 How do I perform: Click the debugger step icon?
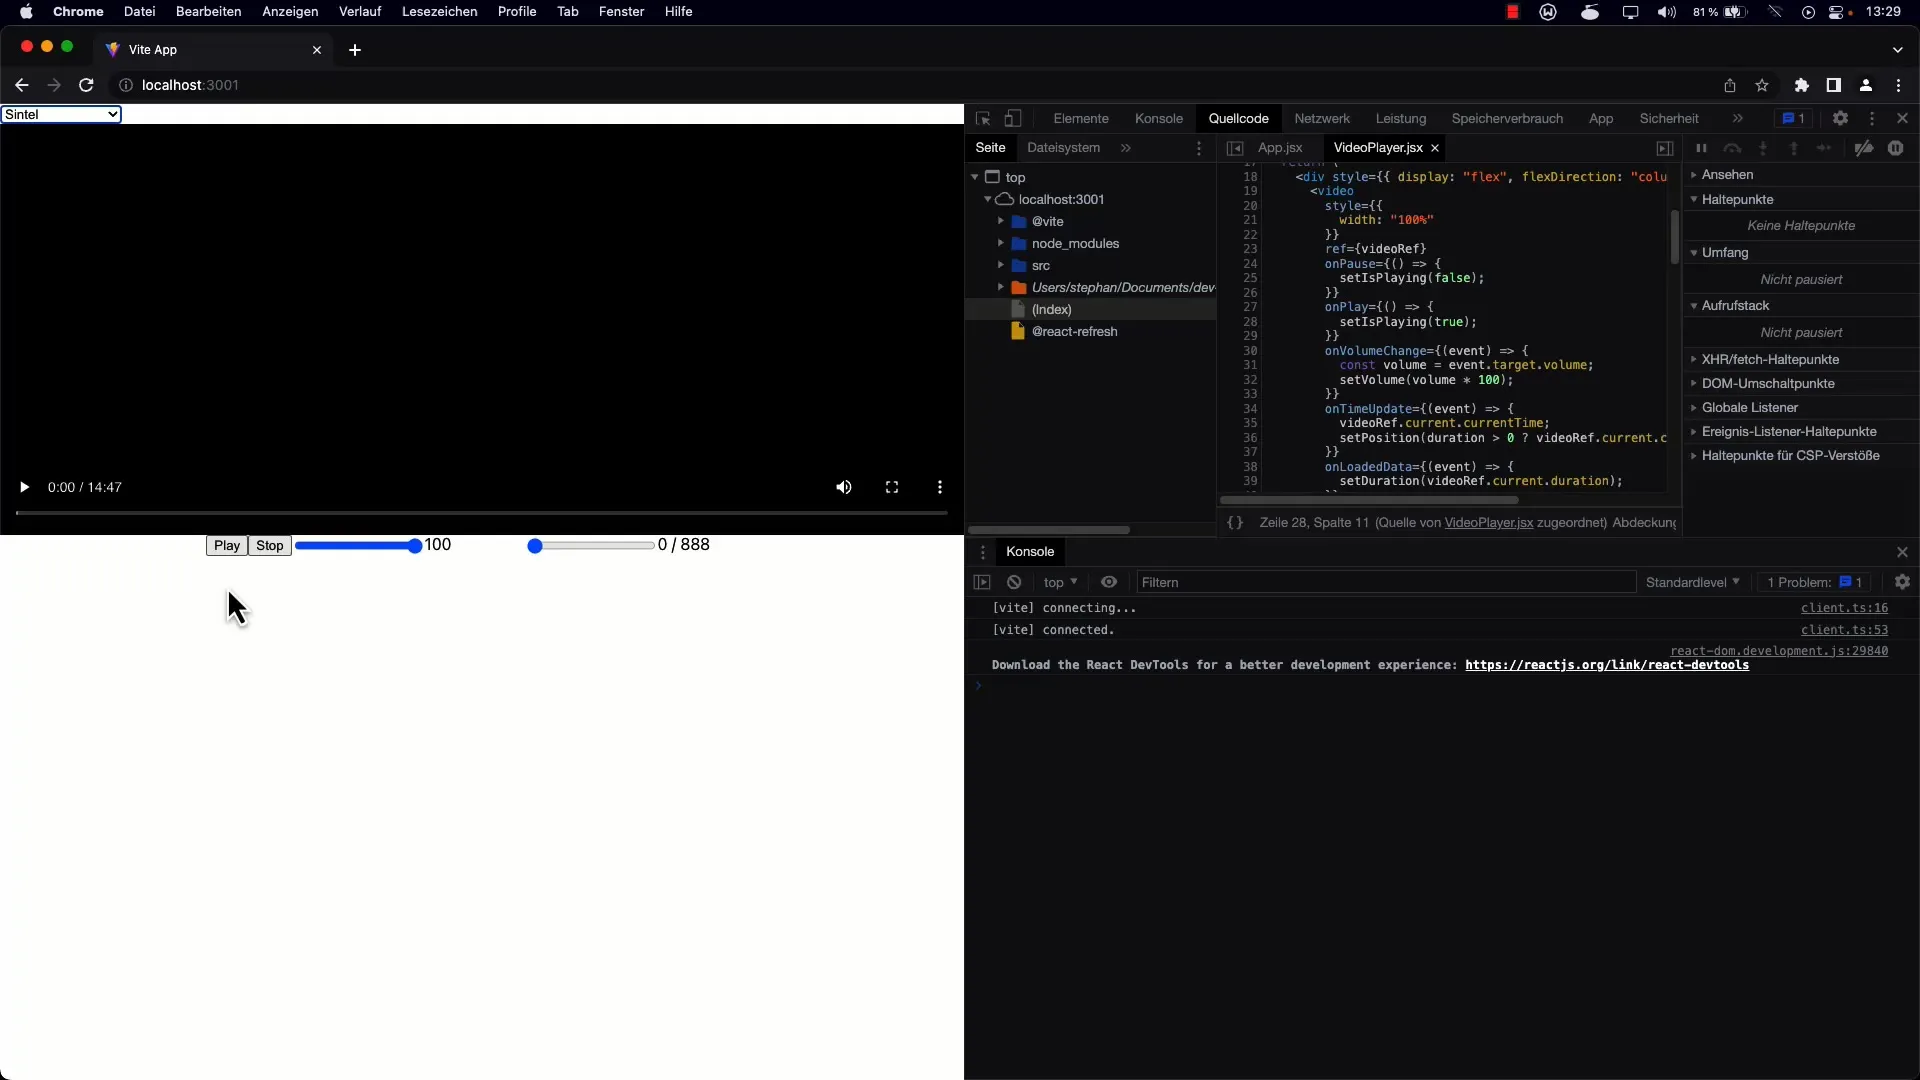tap(1824, 148)
